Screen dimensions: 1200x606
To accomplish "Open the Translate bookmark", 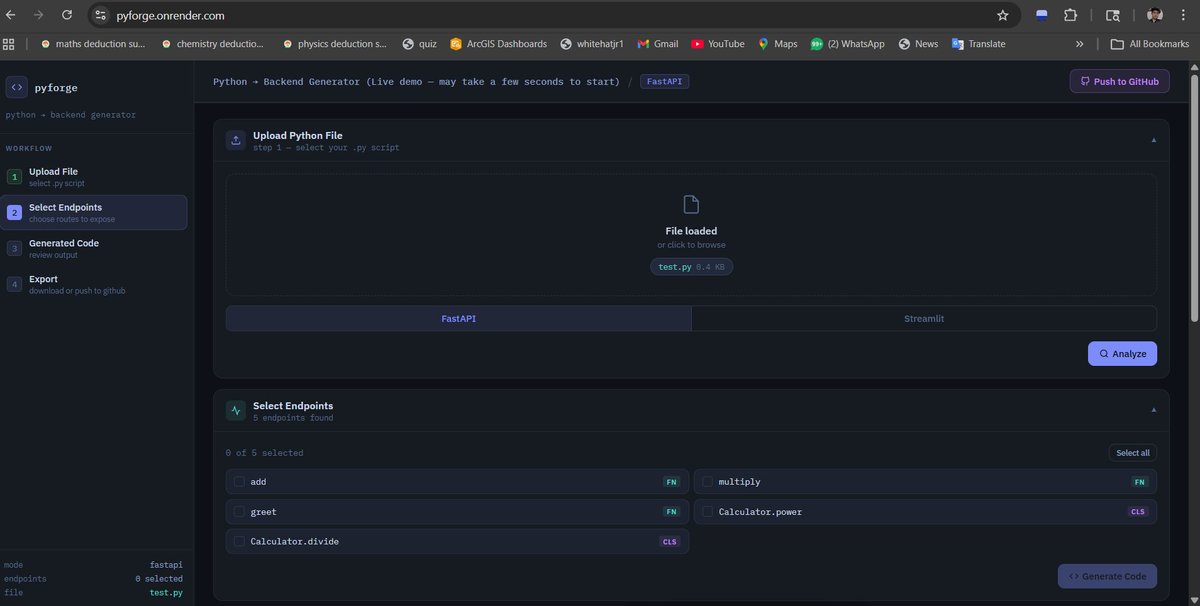I will tap(978, 44).
